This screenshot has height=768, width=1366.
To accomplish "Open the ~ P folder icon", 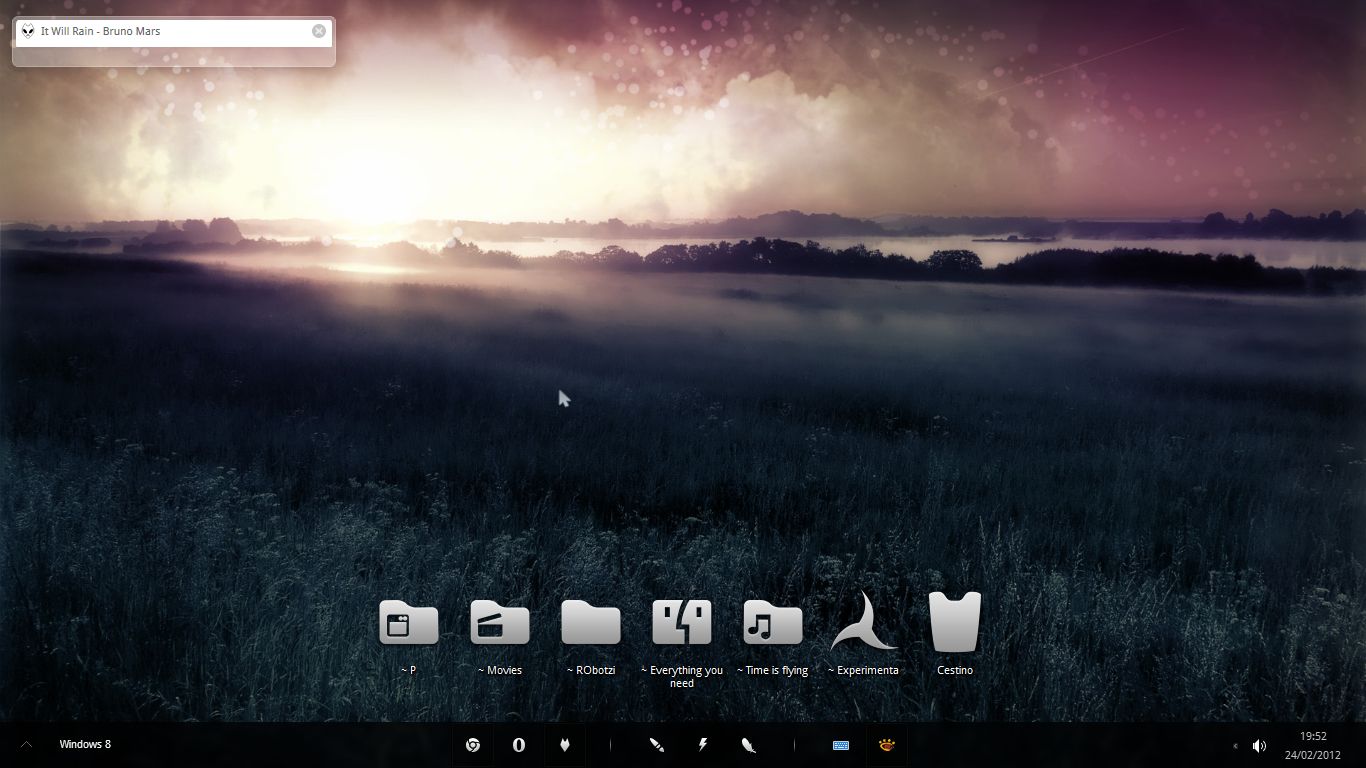I will (408, 622).
